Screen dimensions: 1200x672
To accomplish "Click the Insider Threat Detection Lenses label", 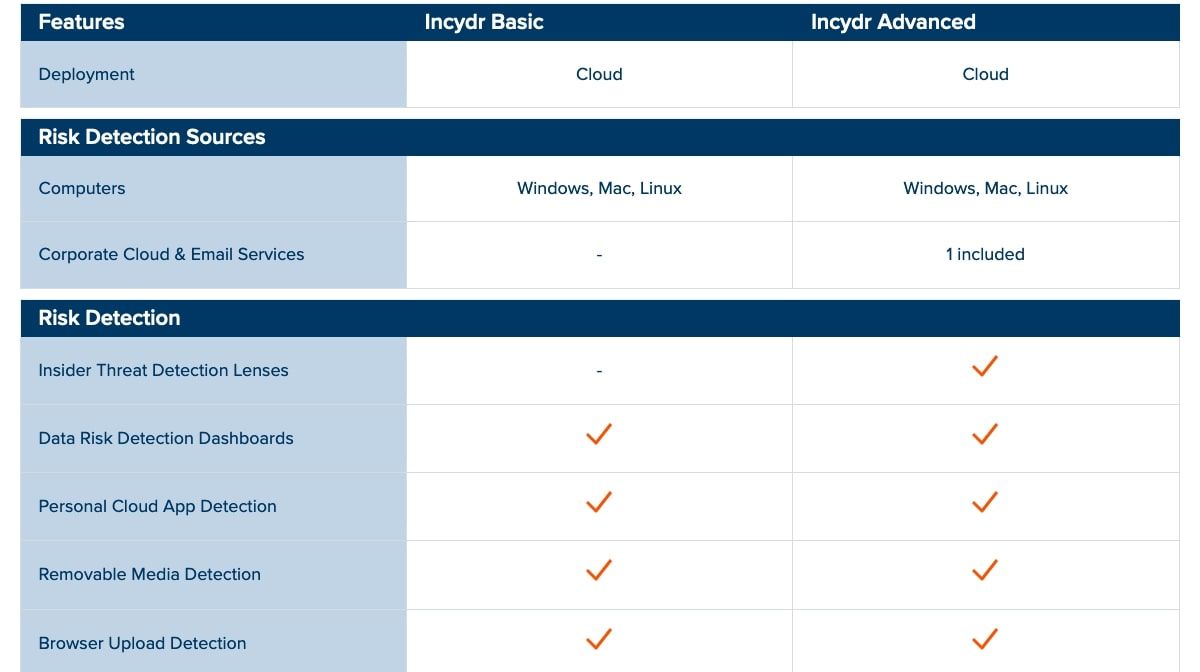I will [x=163, y=370].
